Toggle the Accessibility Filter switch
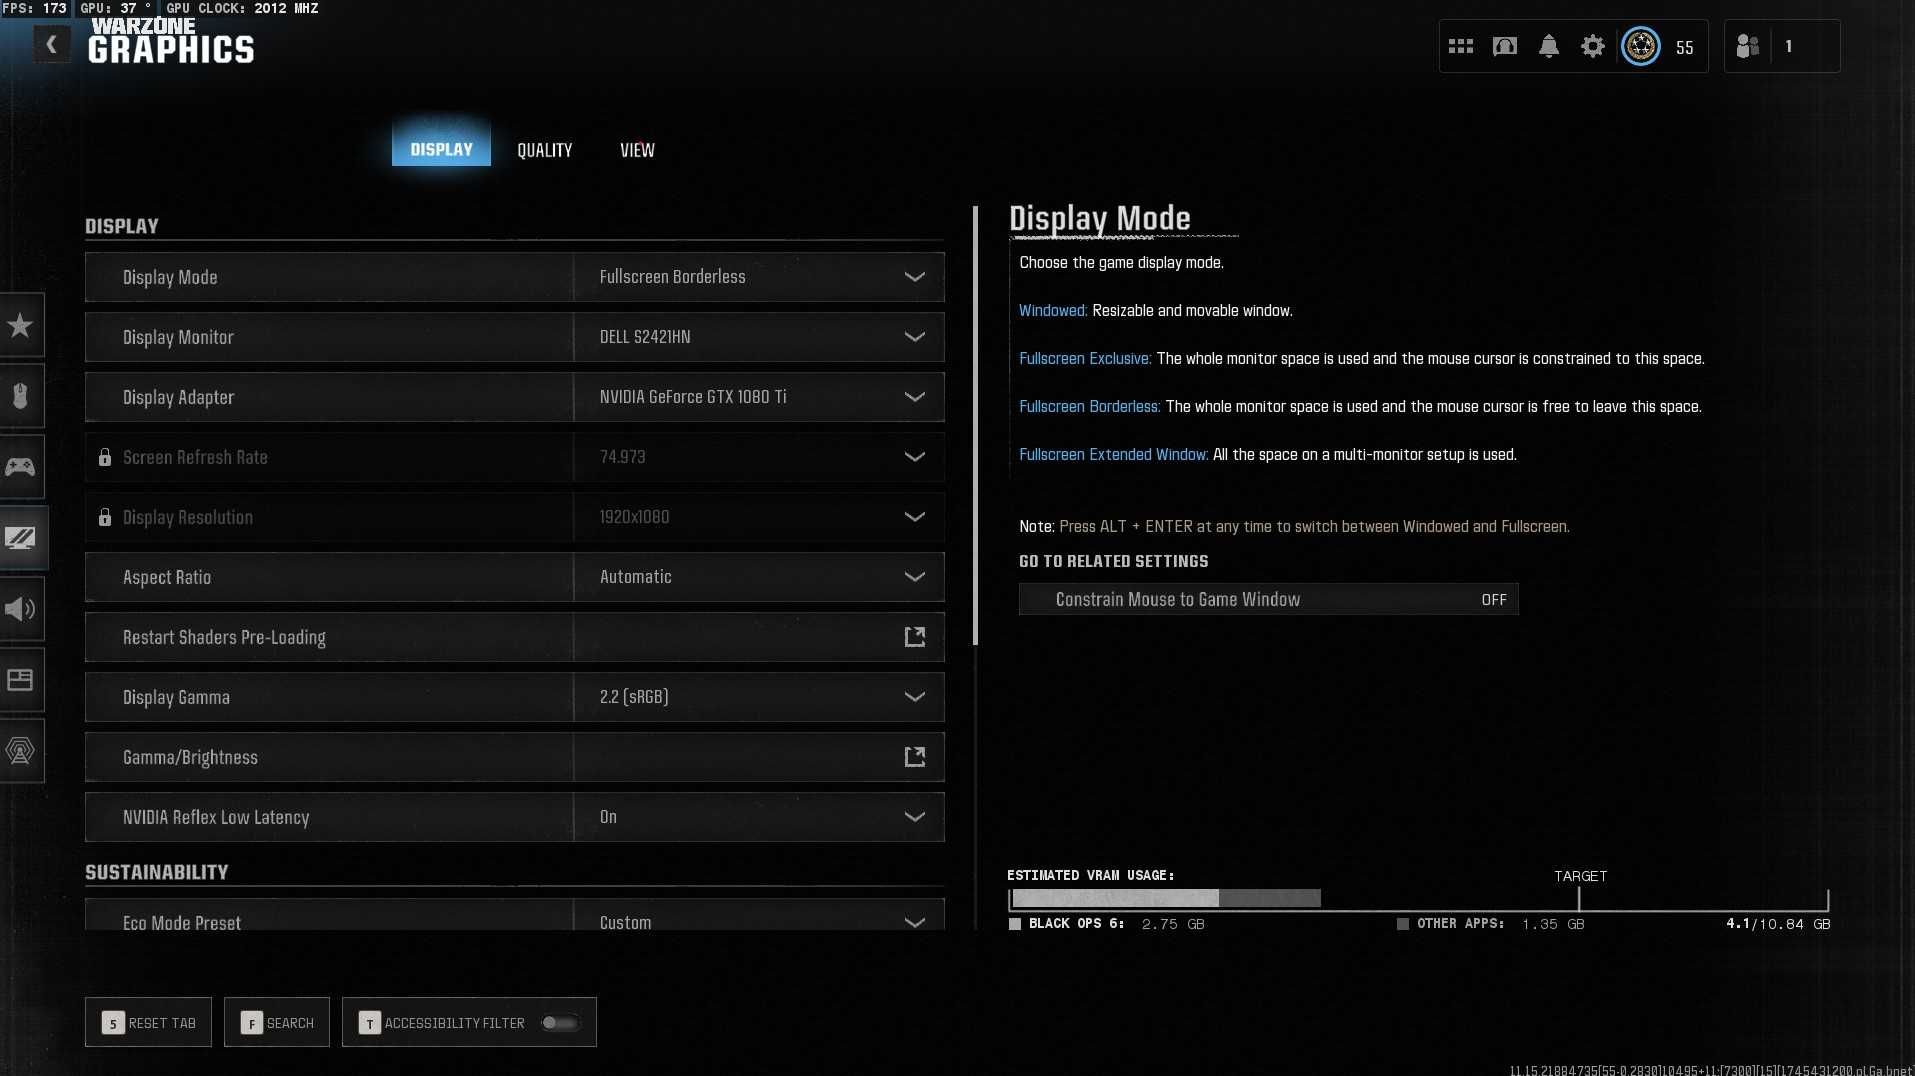Screen dimensions: 1915x1076 [560, 1022]
